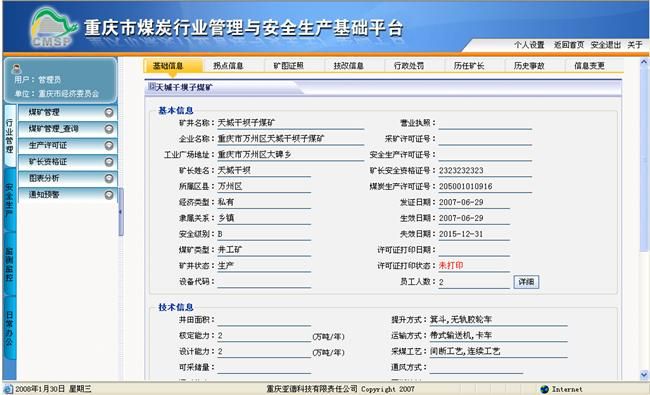The image size is (650, 395).
Task: Click 煤矿类型 value 井工矿
Action: [x=230, y=250]
